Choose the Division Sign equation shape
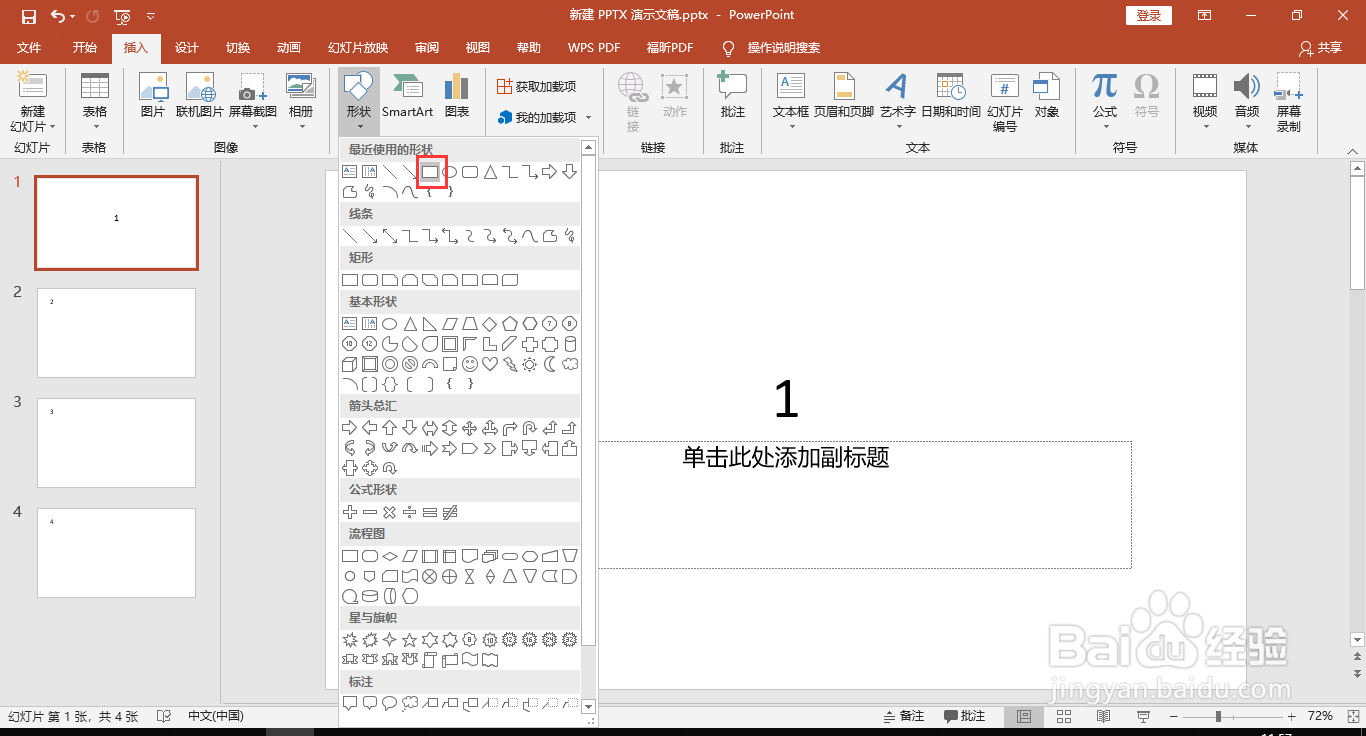Screen dimensions: 1366x736 point(410,512)
